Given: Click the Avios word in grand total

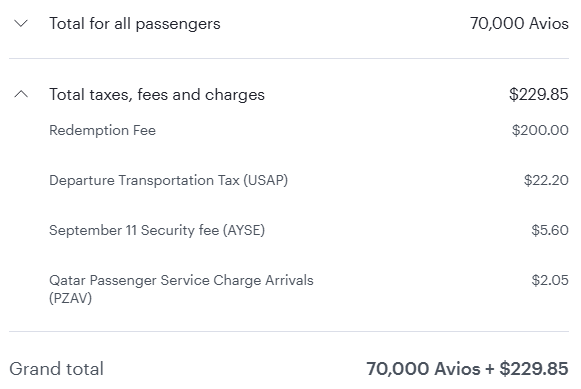Looking at the screenshot, I should [x=457, y=369].
